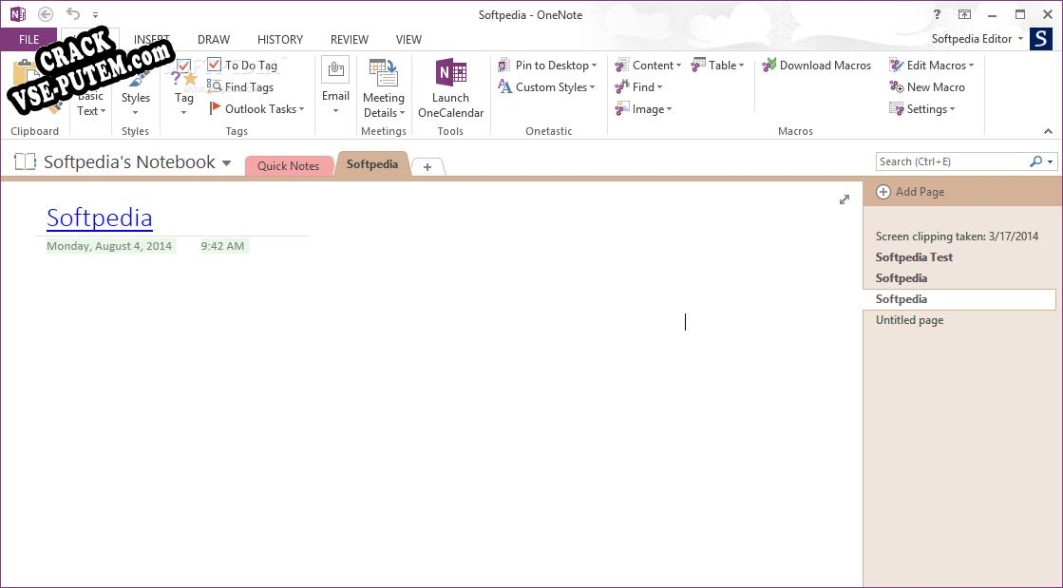Apply the To Do Tag
The image size is (1063, 588).
(x=243, y=65)
